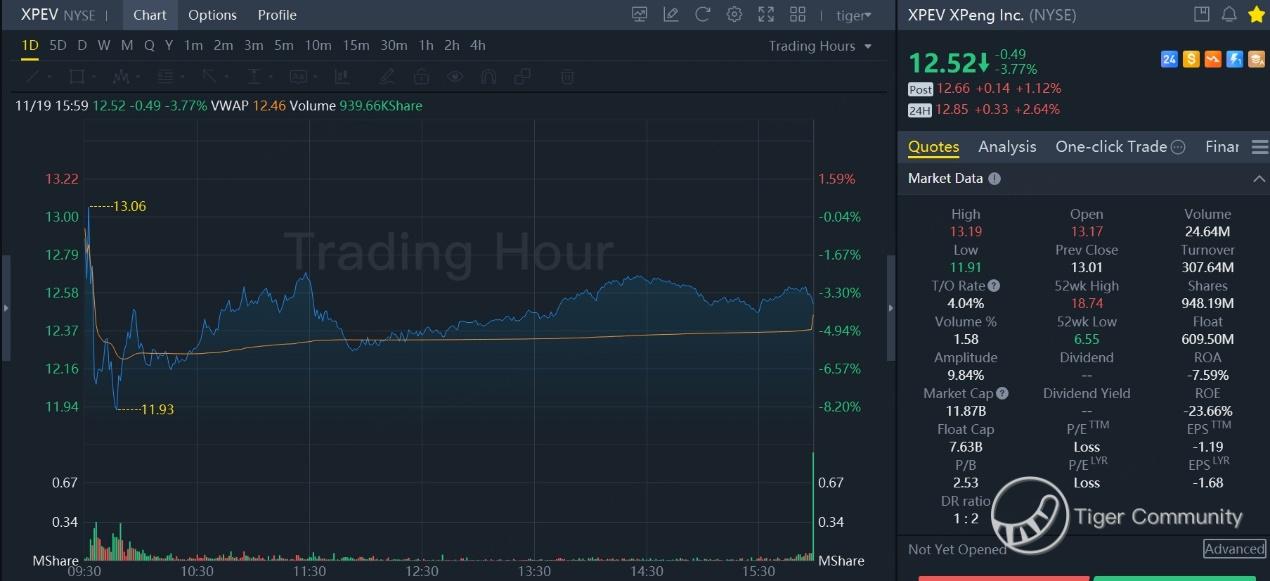Open One-click Trade more options circle

1178,147
